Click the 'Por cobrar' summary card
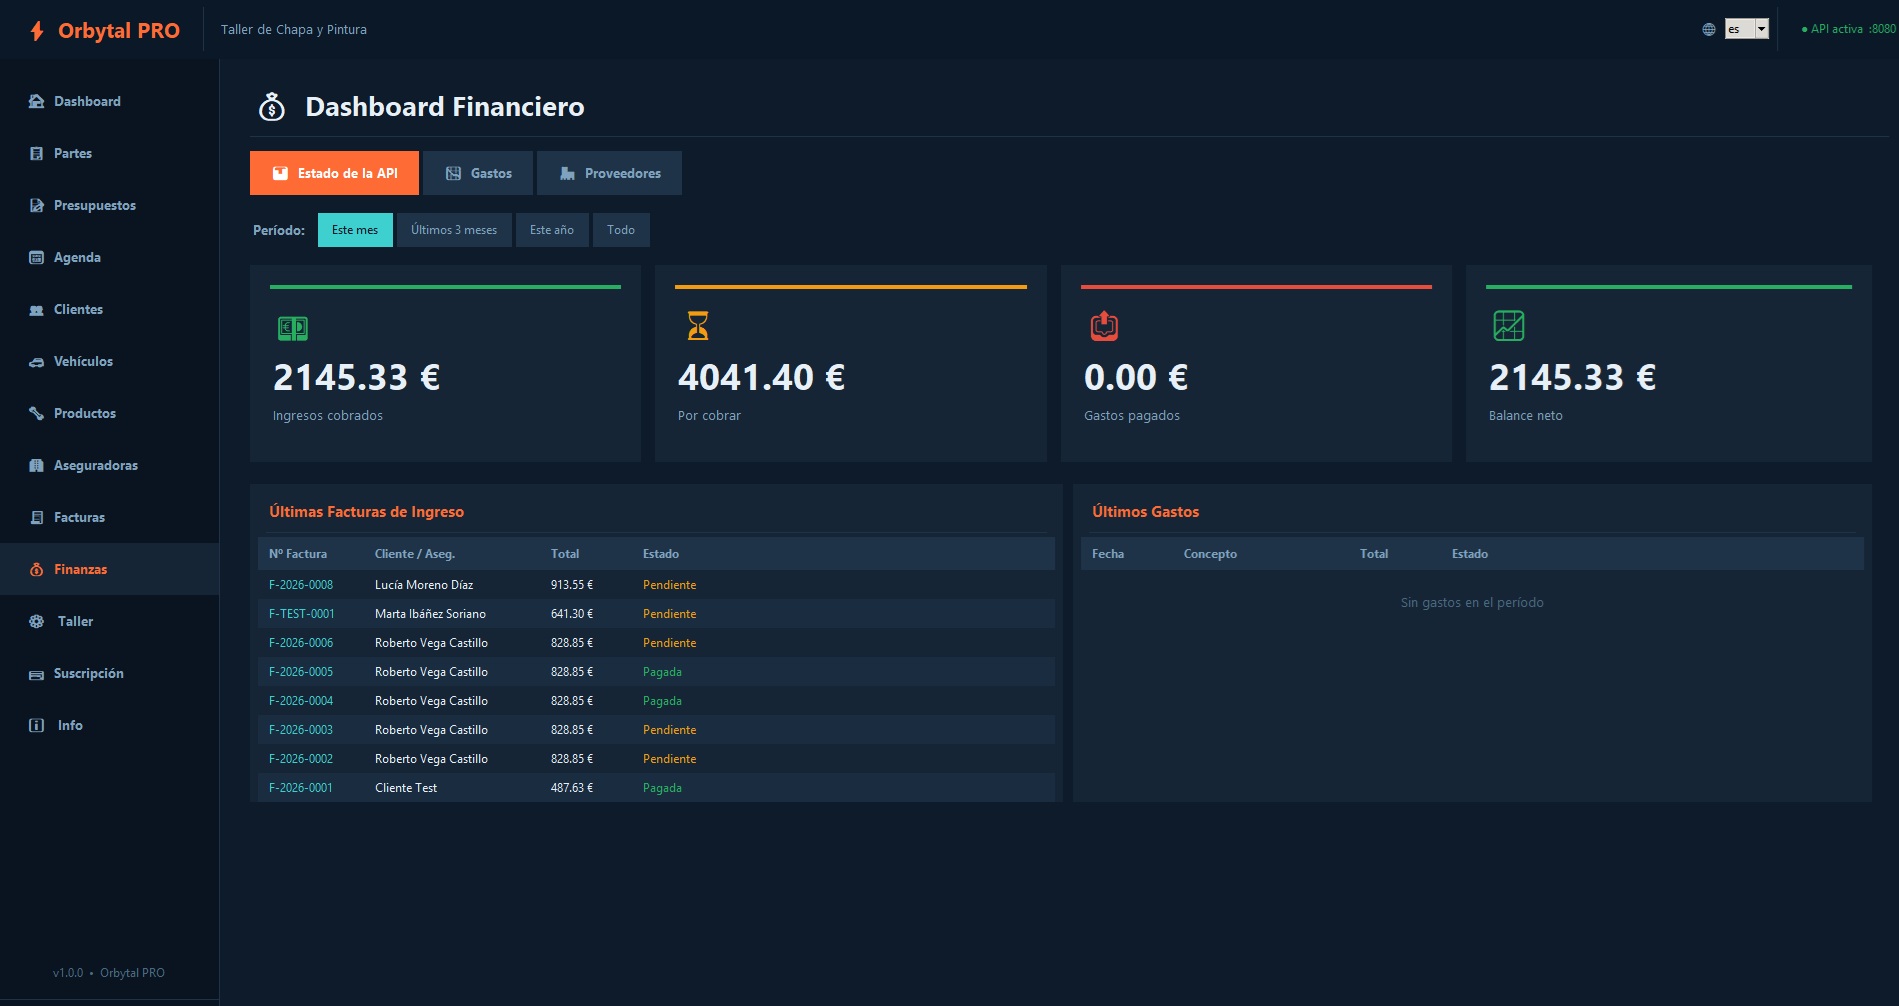This screenshot has width=1899, height=1006. click(x=850, y=363)
